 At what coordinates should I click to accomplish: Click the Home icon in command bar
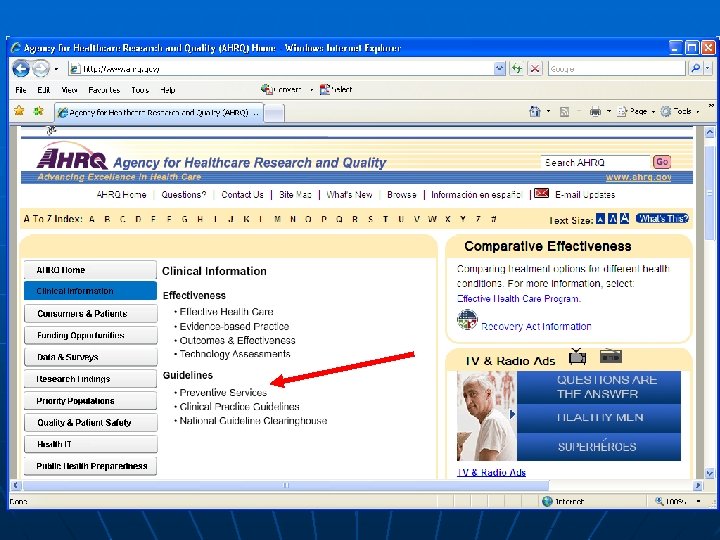coord(535,111)
